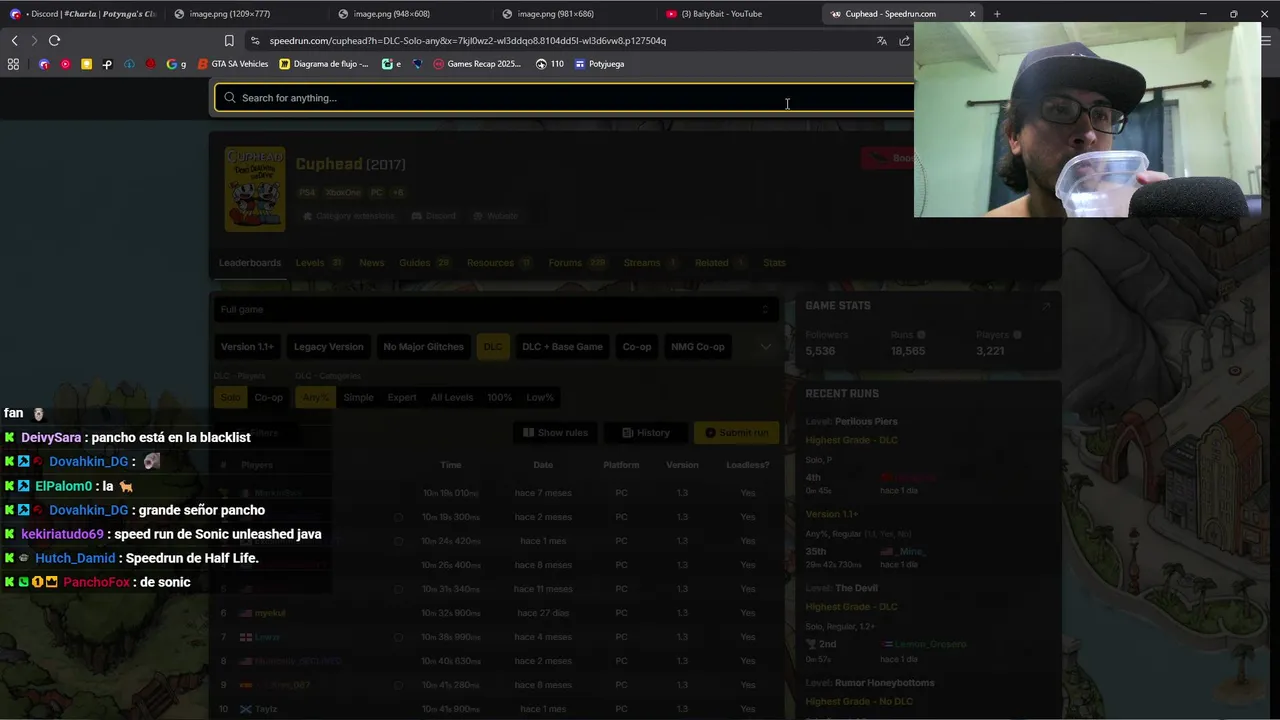This screenshot has height=720, width=1280.
Task: Open Rumor Honeybottoms level link
Action: coord(884,683)
